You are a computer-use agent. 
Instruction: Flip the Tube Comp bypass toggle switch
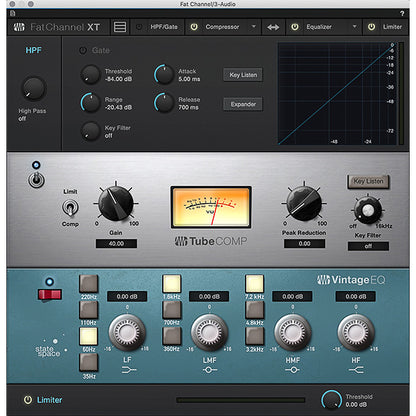36,180
